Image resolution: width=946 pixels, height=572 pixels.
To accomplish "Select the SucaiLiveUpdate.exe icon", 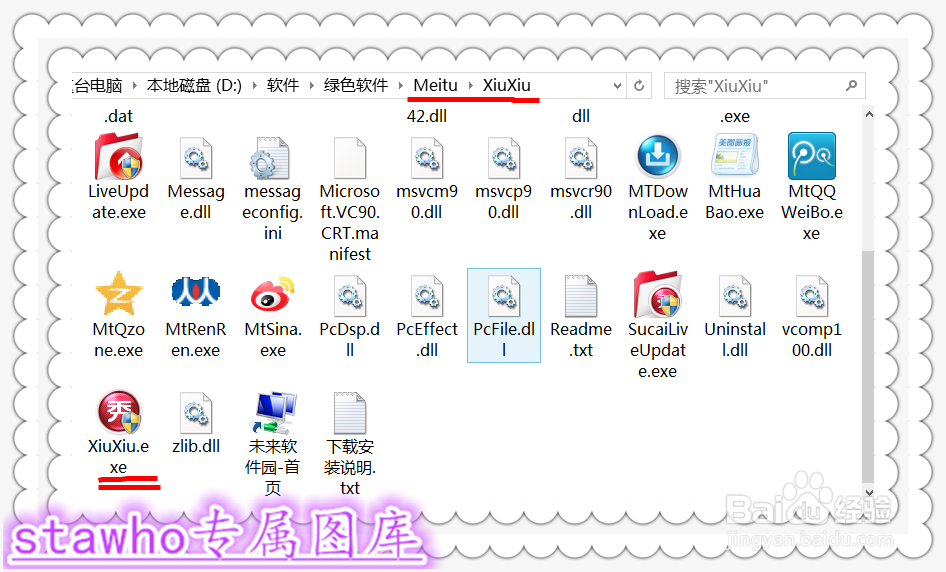I will (658, 294).
